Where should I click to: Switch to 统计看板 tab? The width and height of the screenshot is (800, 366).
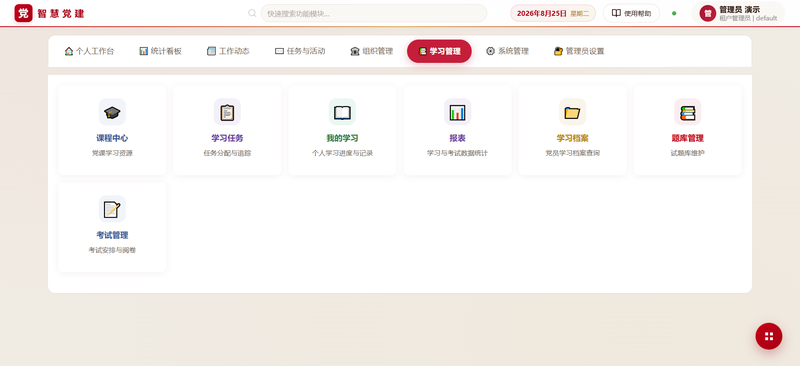click(x=161, y=51)
